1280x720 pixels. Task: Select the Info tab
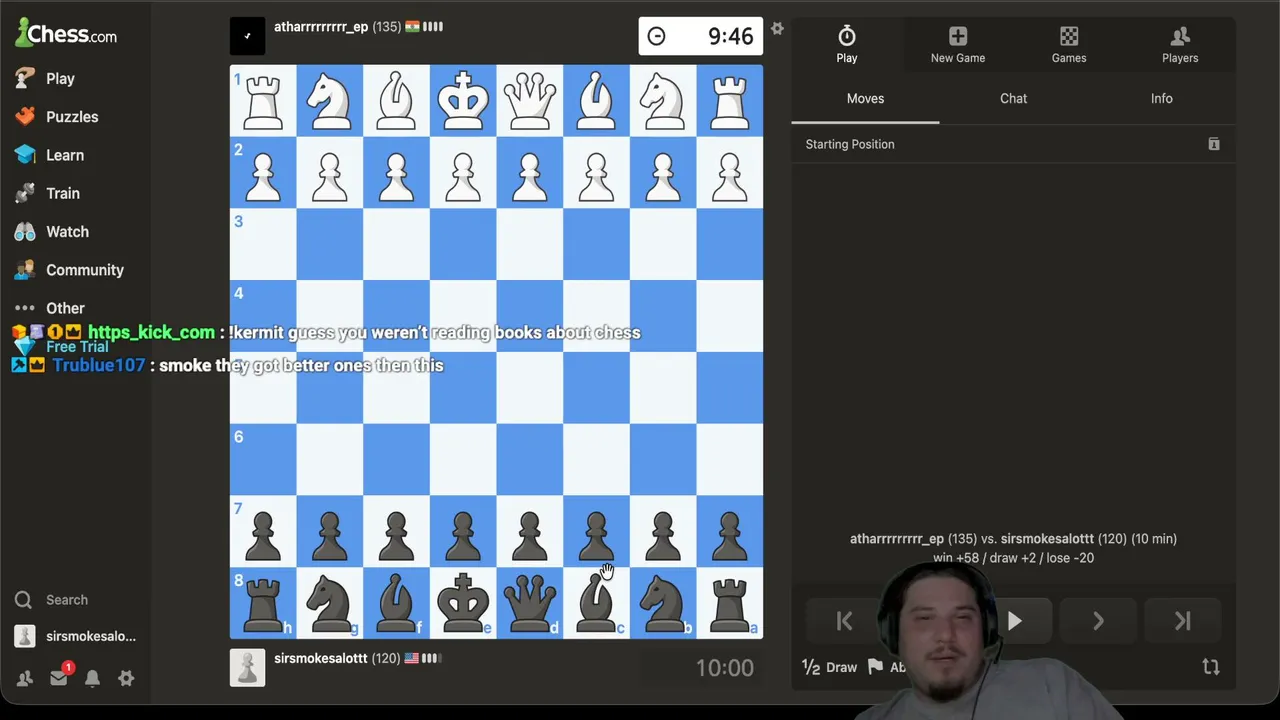point(1161,98)
